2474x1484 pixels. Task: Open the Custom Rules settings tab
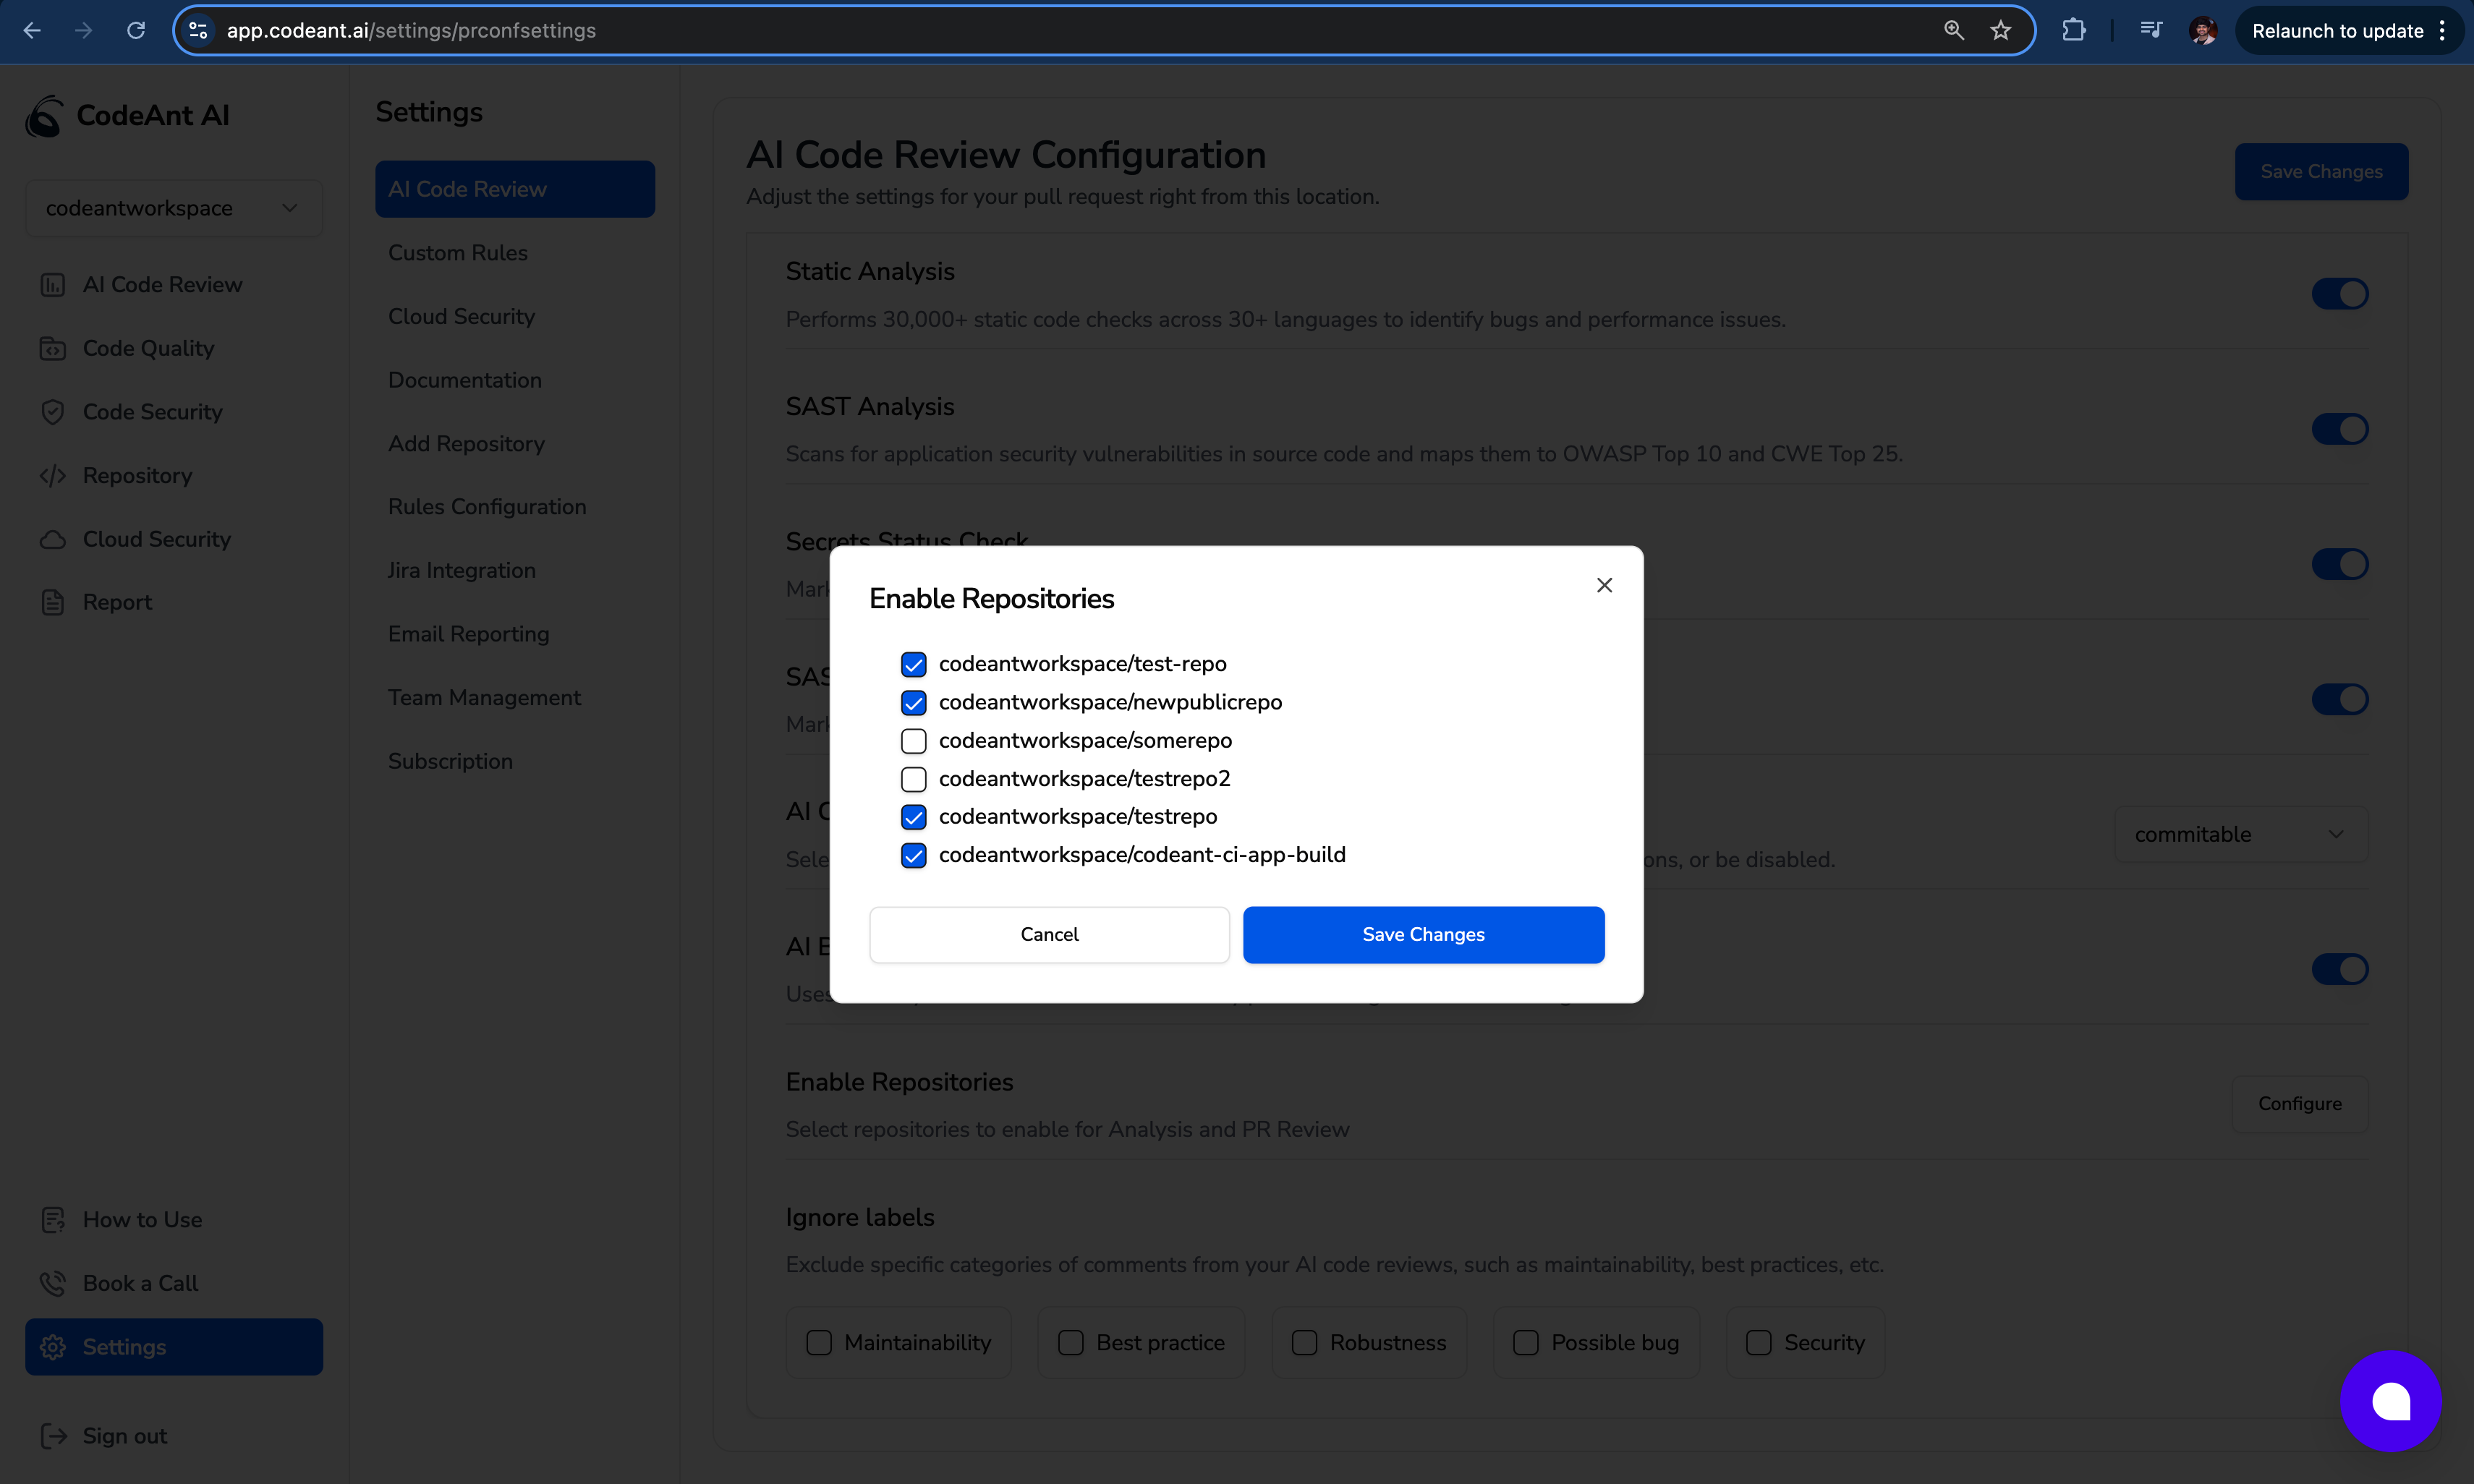pyautogui.click(x=457, y=253)
